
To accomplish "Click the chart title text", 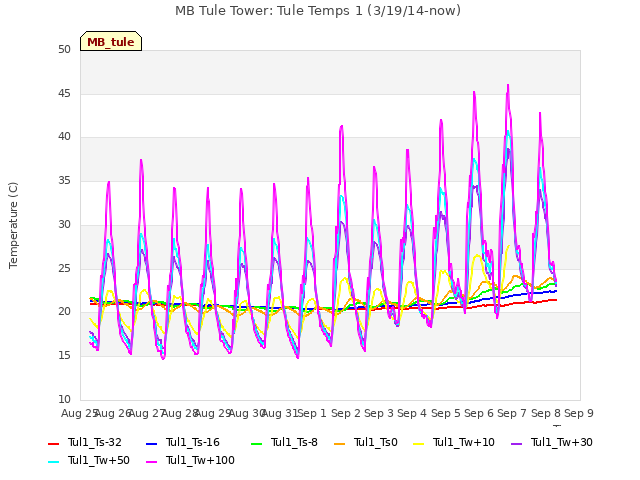I will [x=318, y=10].
